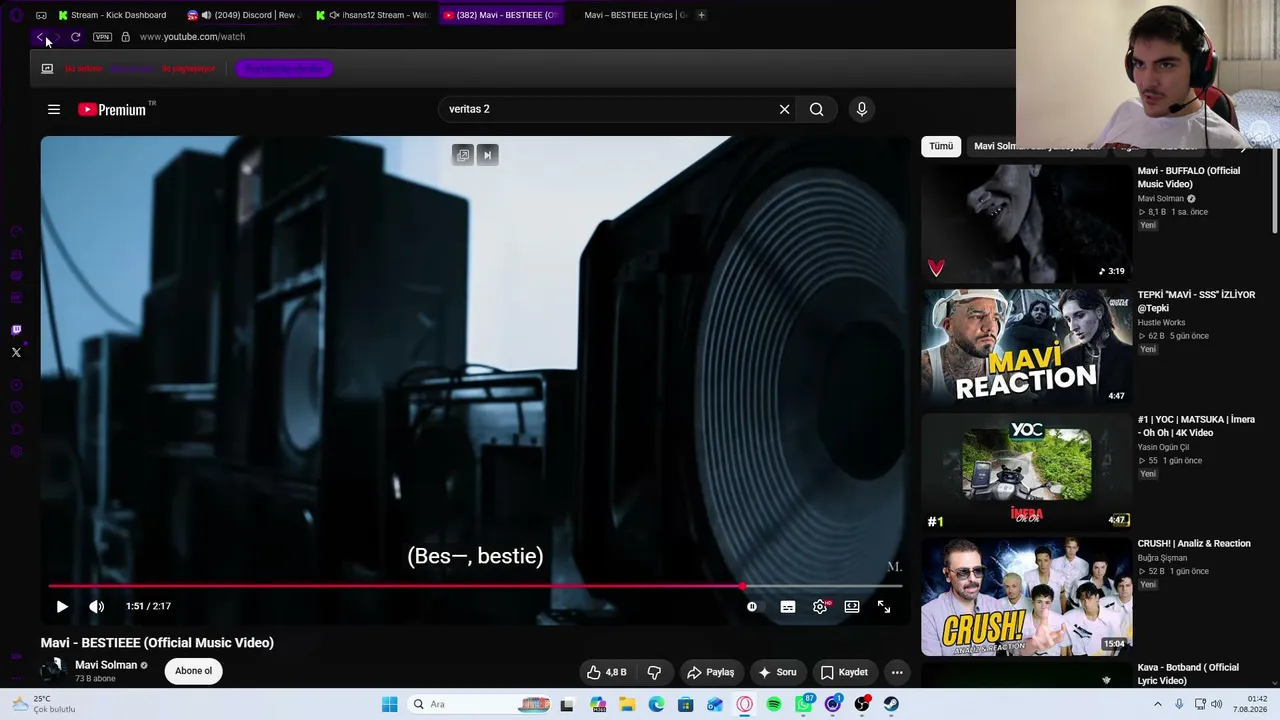Select the Tümü filter chip

click(941, 146)
